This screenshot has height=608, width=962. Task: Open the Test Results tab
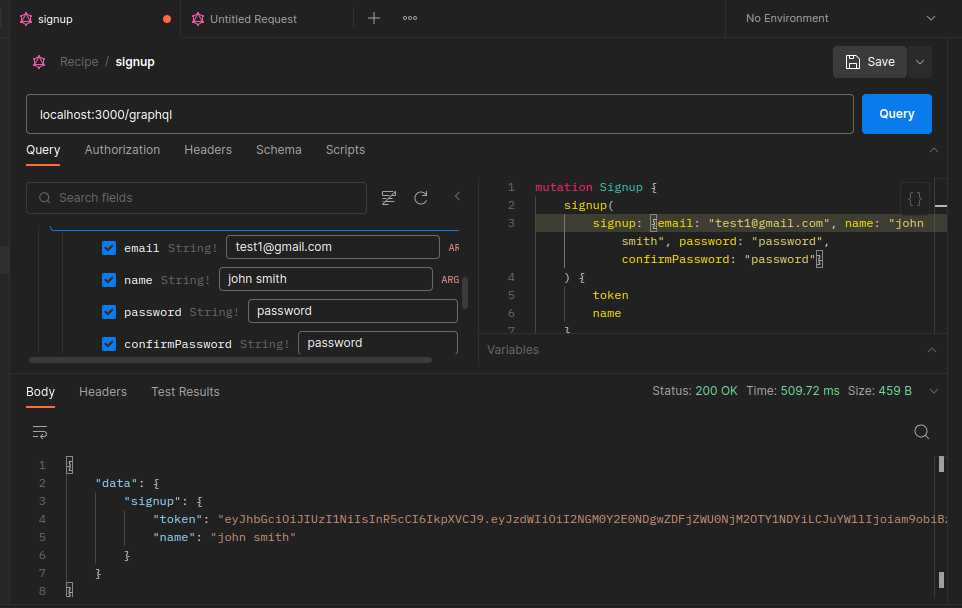[185, 391]
